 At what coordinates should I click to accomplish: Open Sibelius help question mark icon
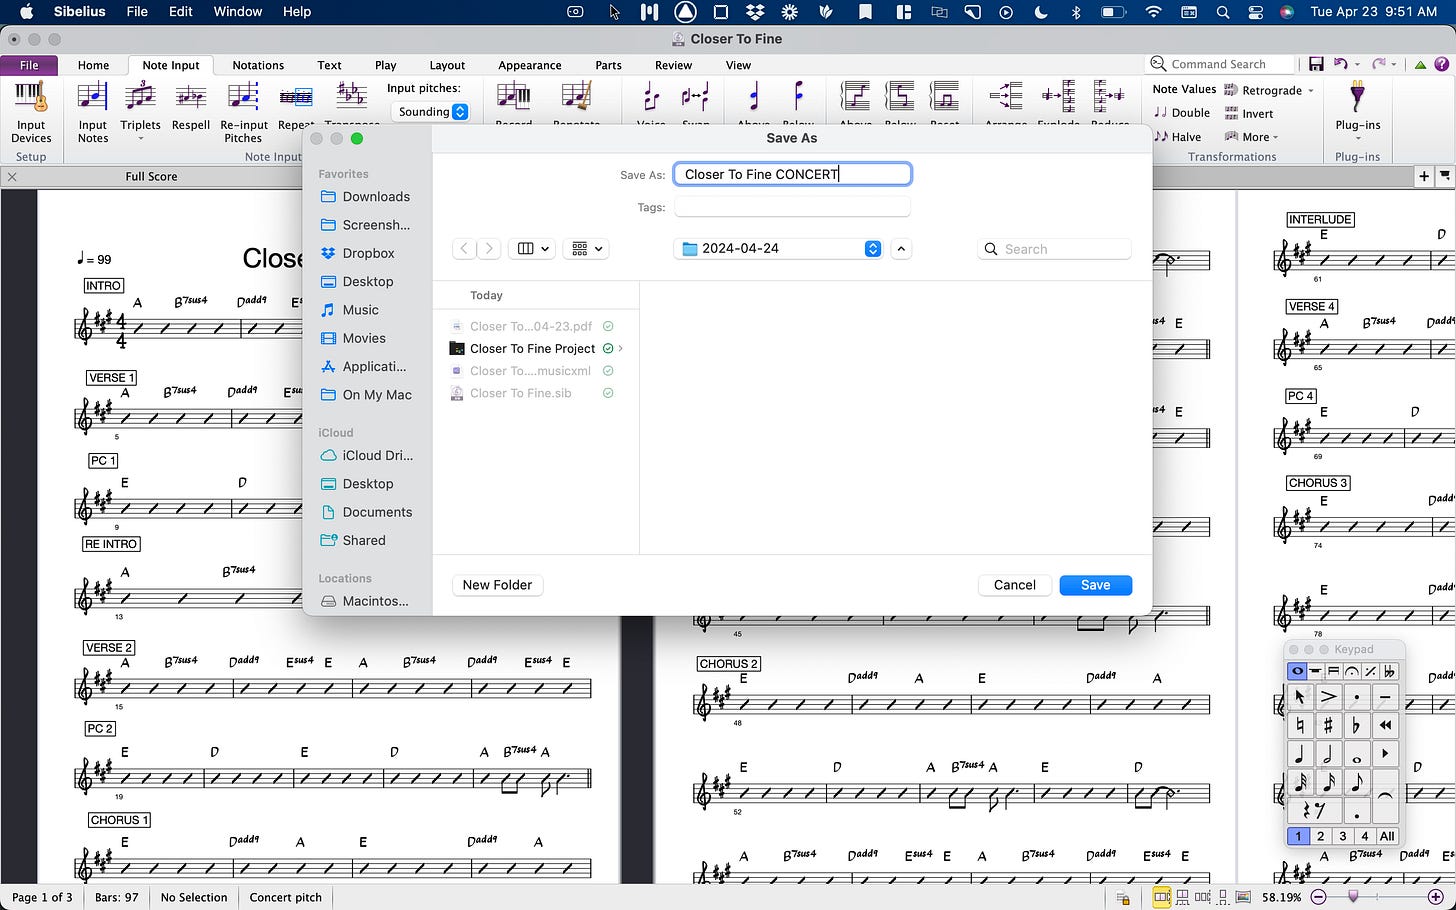coord(1441,64)
